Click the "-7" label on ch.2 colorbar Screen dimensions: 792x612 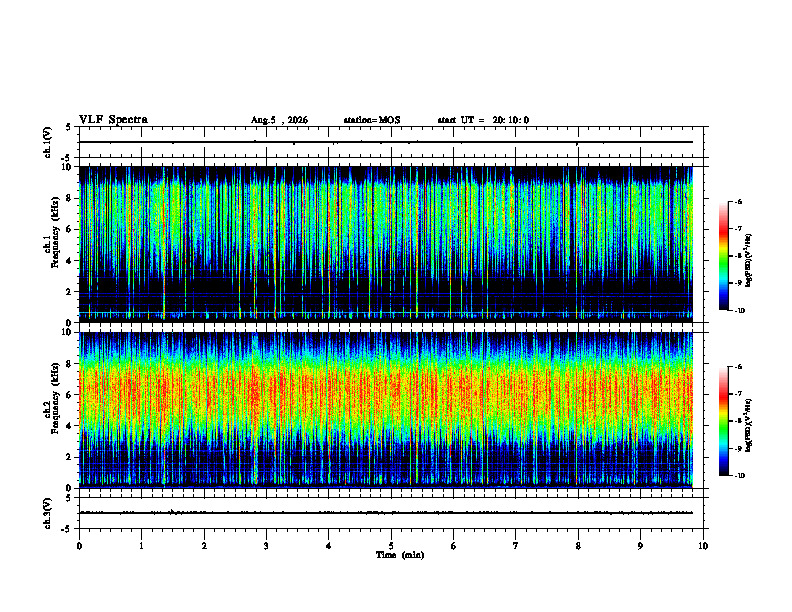[x=738, y=394]
